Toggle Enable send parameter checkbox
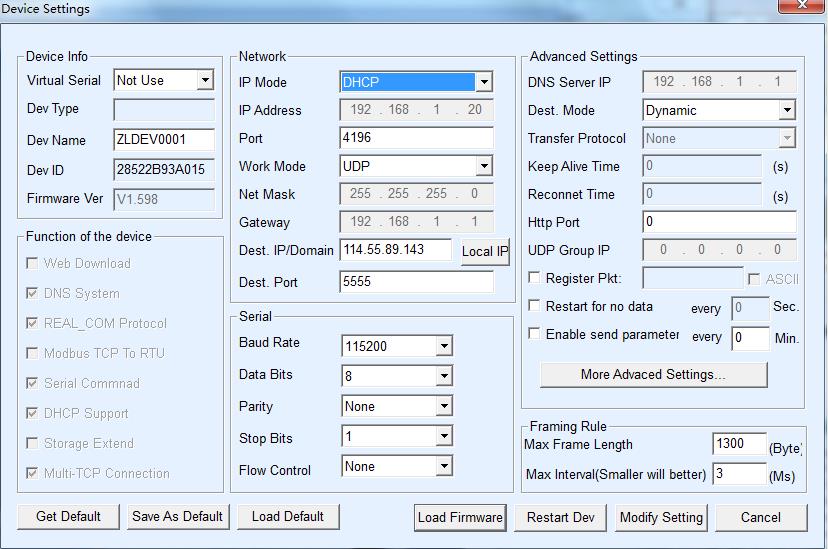Screen dimensions: 828x549 coord(535,334)
